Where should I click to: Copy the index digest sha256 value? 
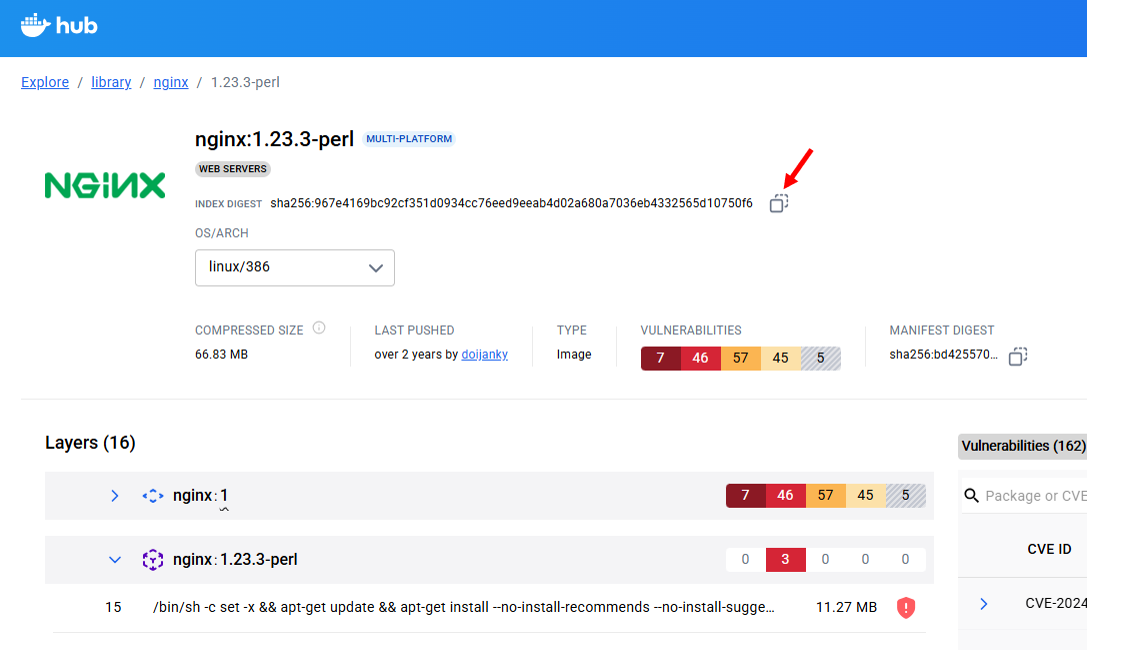778,203
